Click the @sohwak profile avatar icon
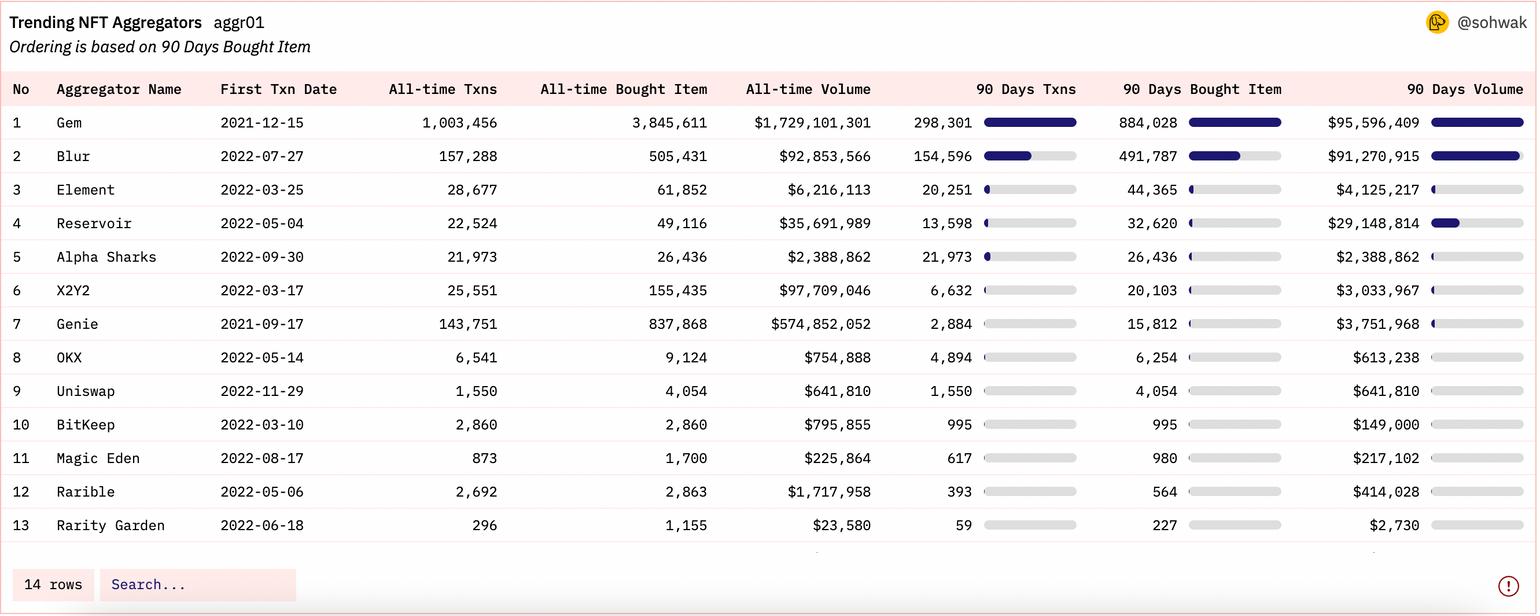Screen dimensions: 1540x616 (1437, 22)
